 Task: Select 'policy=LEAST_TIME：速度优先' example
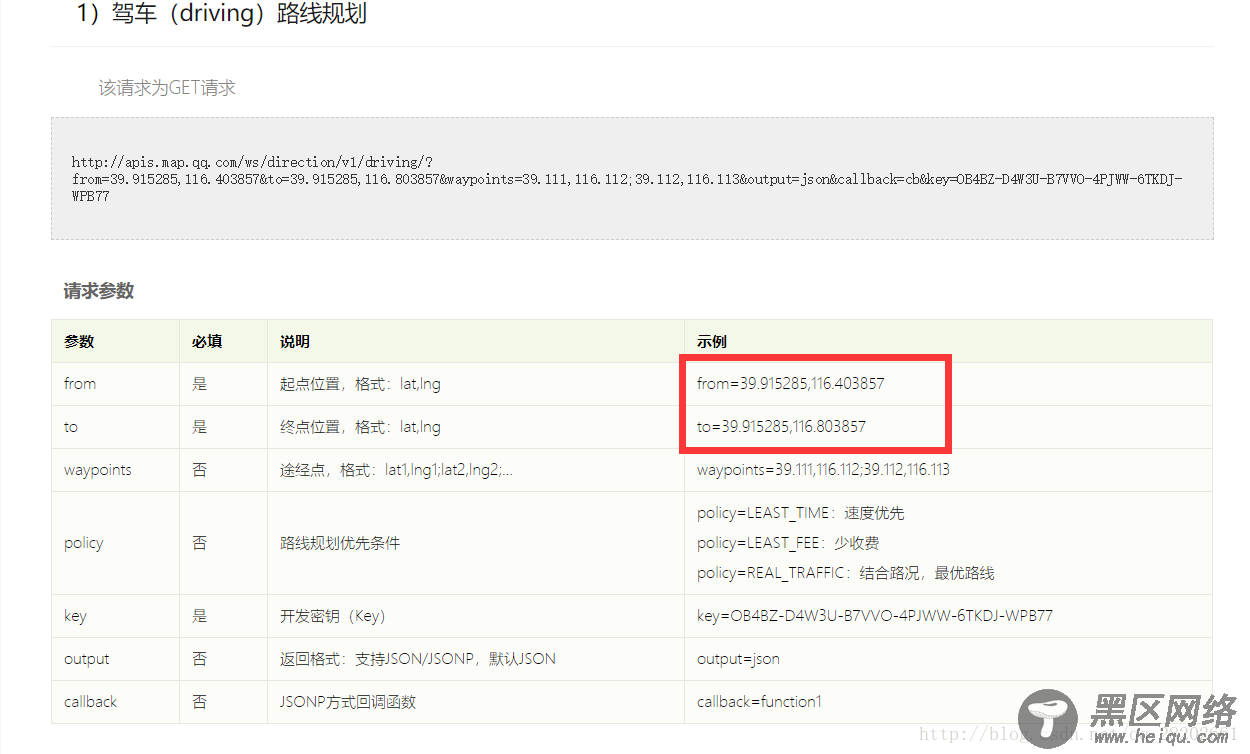[x=801, y=513]
